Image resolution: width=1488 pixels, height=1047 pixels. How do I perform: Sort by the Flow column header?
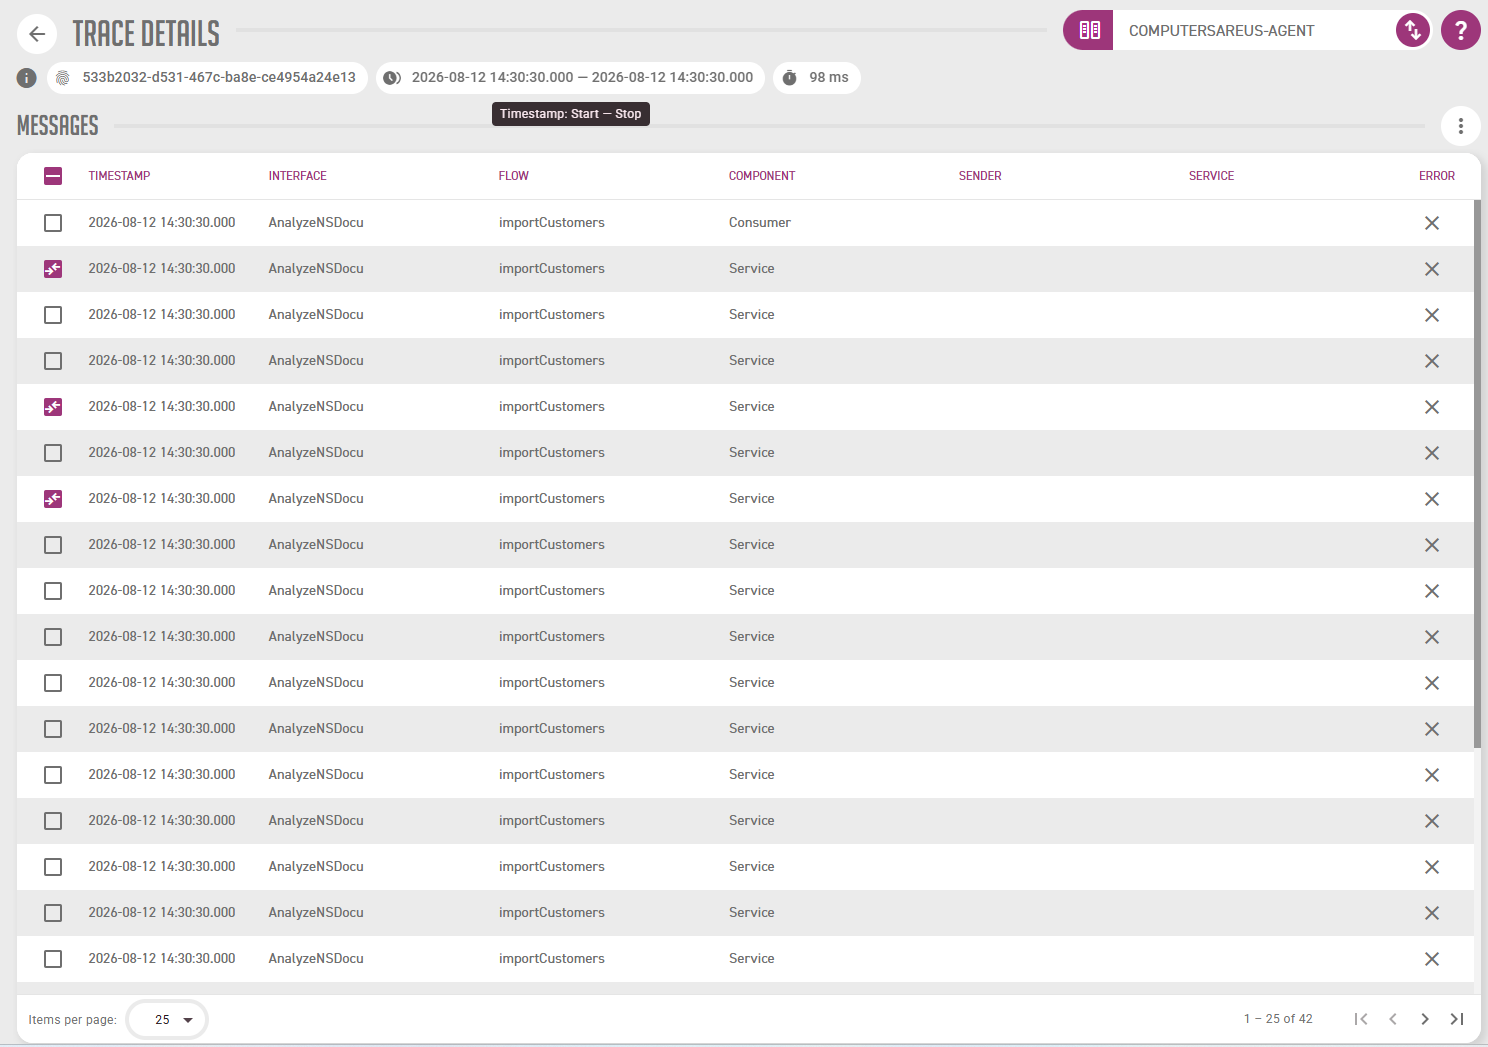[514, 176]
